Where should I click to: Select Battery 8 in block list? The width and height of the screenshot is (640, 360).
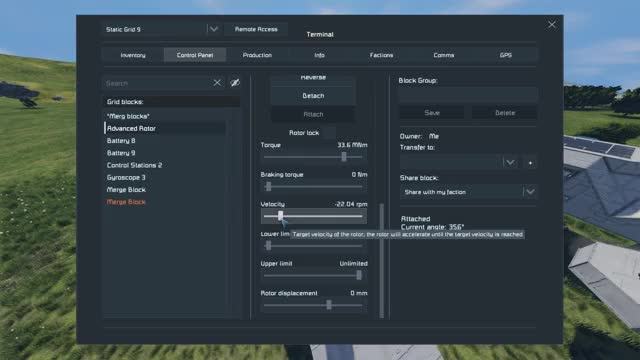tap(121, 140)
